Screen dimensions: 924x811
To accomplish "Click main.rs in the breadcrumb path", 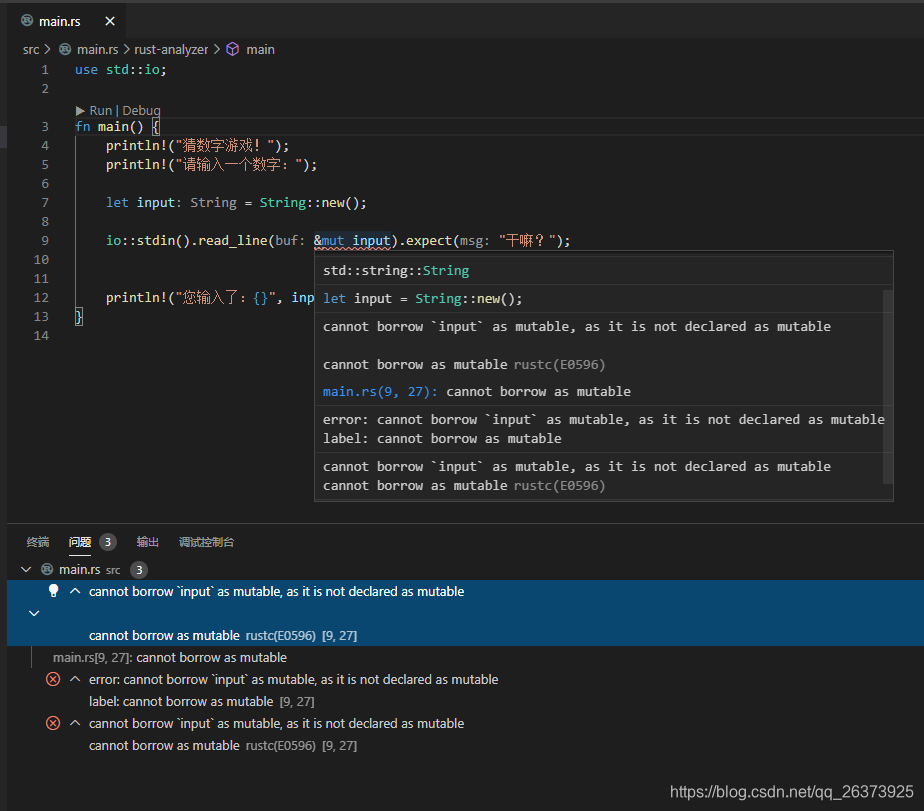I will click(97, 50).
